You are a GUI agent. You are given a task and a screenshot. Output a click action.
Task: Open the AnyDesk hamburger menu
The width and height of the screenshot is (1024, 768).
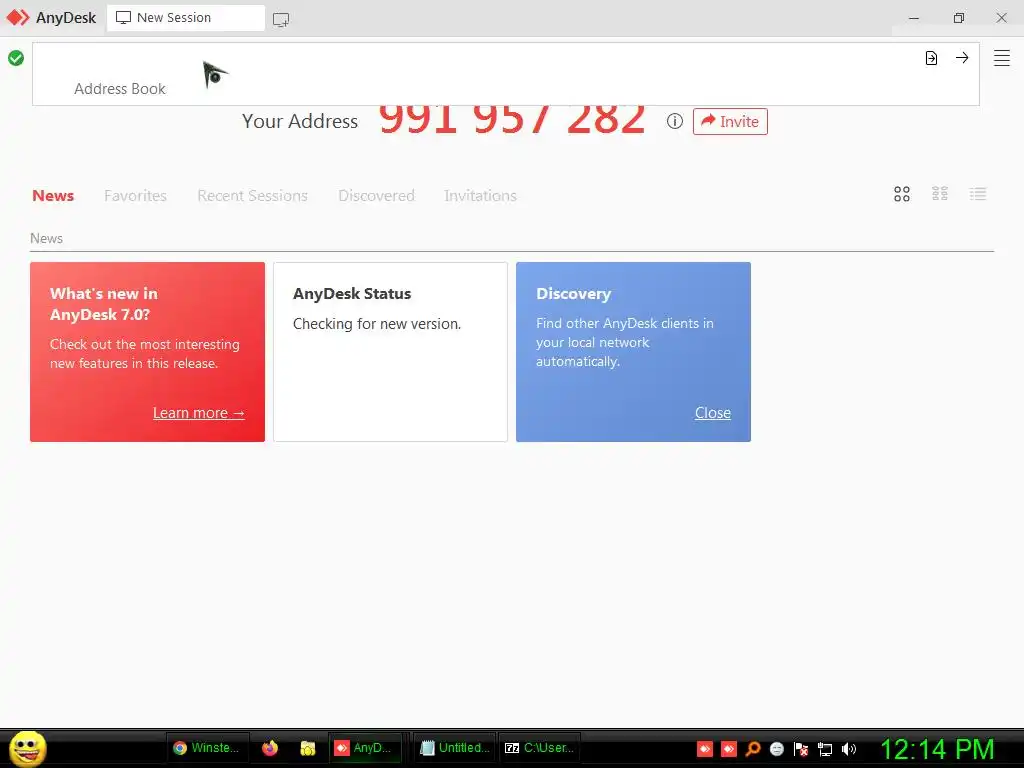click(x=1001, y=58)
